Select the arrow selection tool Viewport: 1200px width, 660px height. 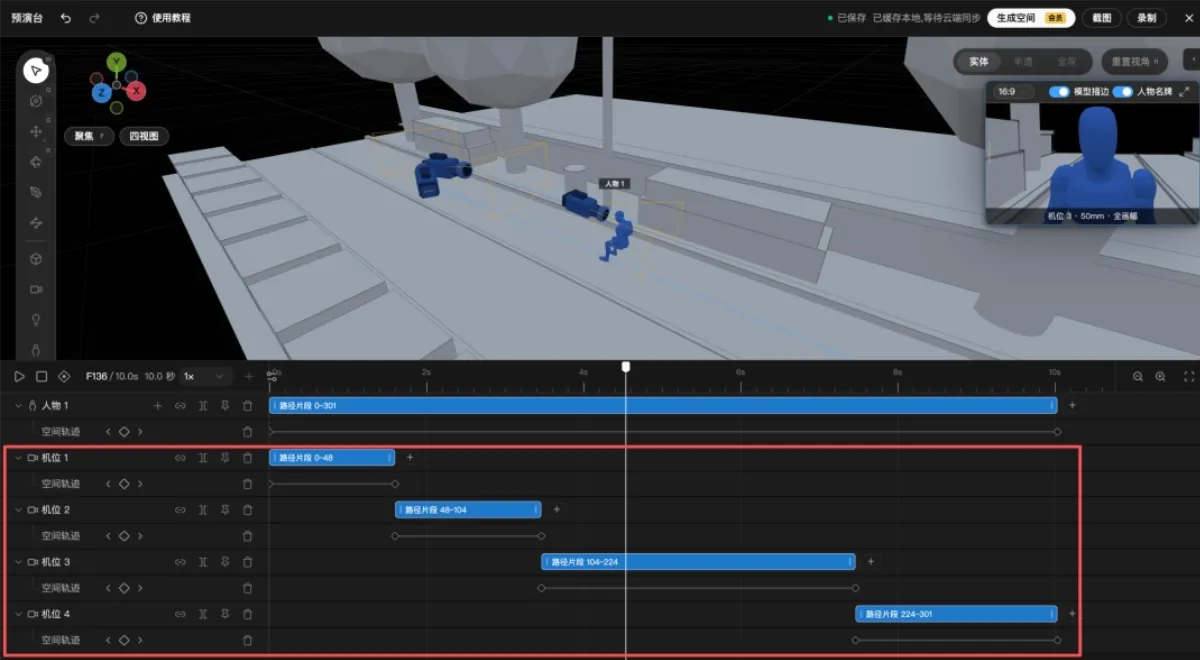36,70
